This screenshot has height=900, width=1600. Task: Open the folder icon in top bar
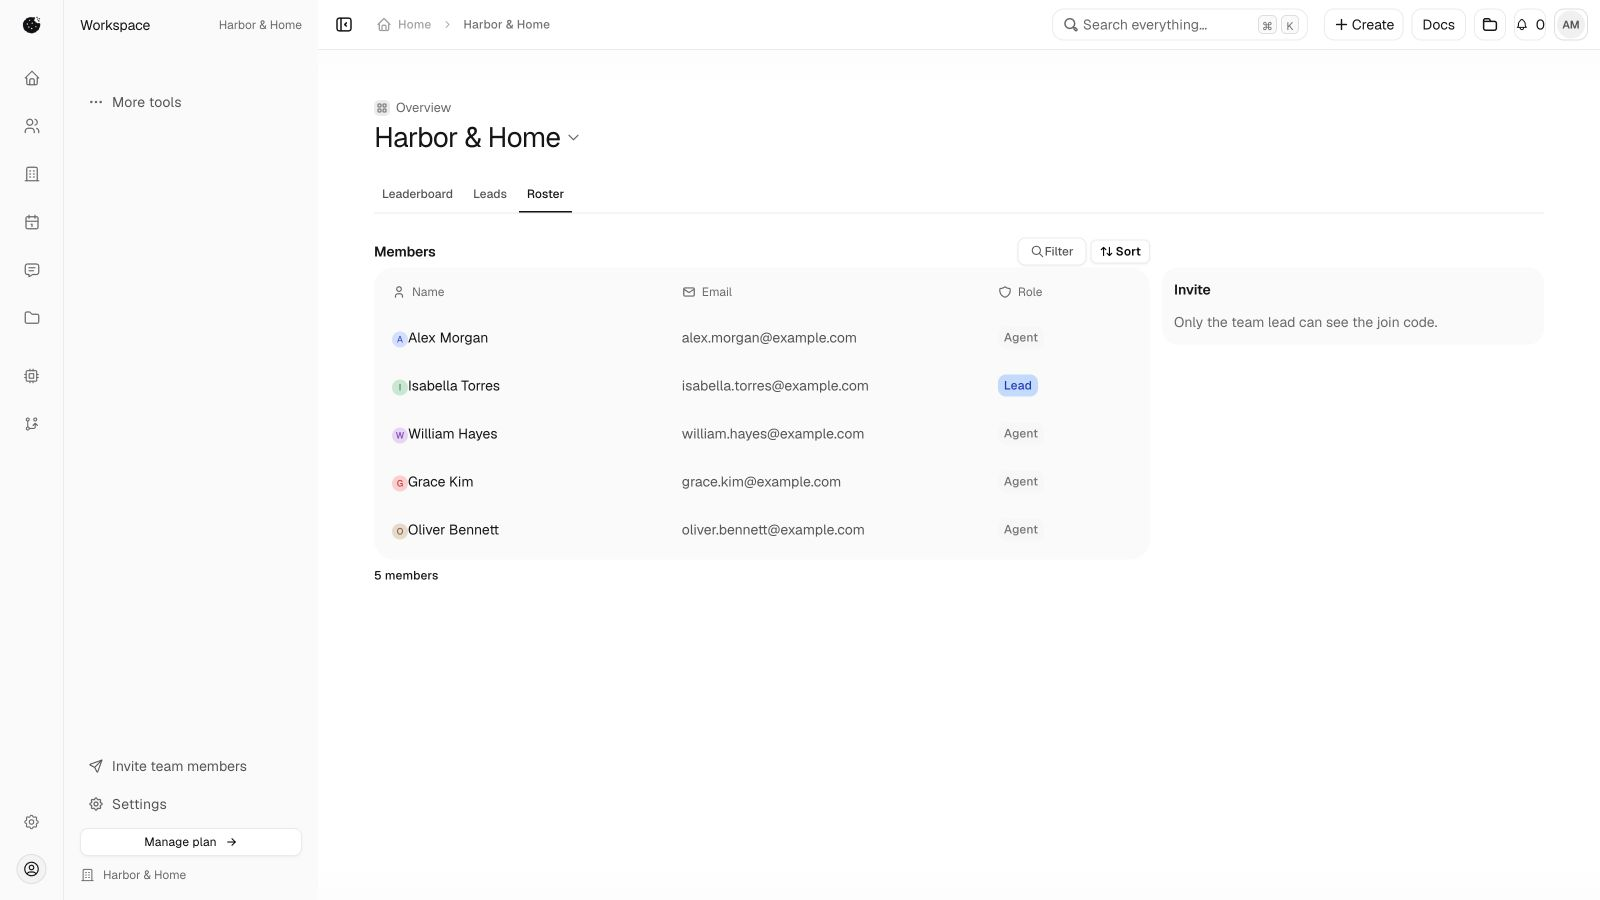(1490, 25)
